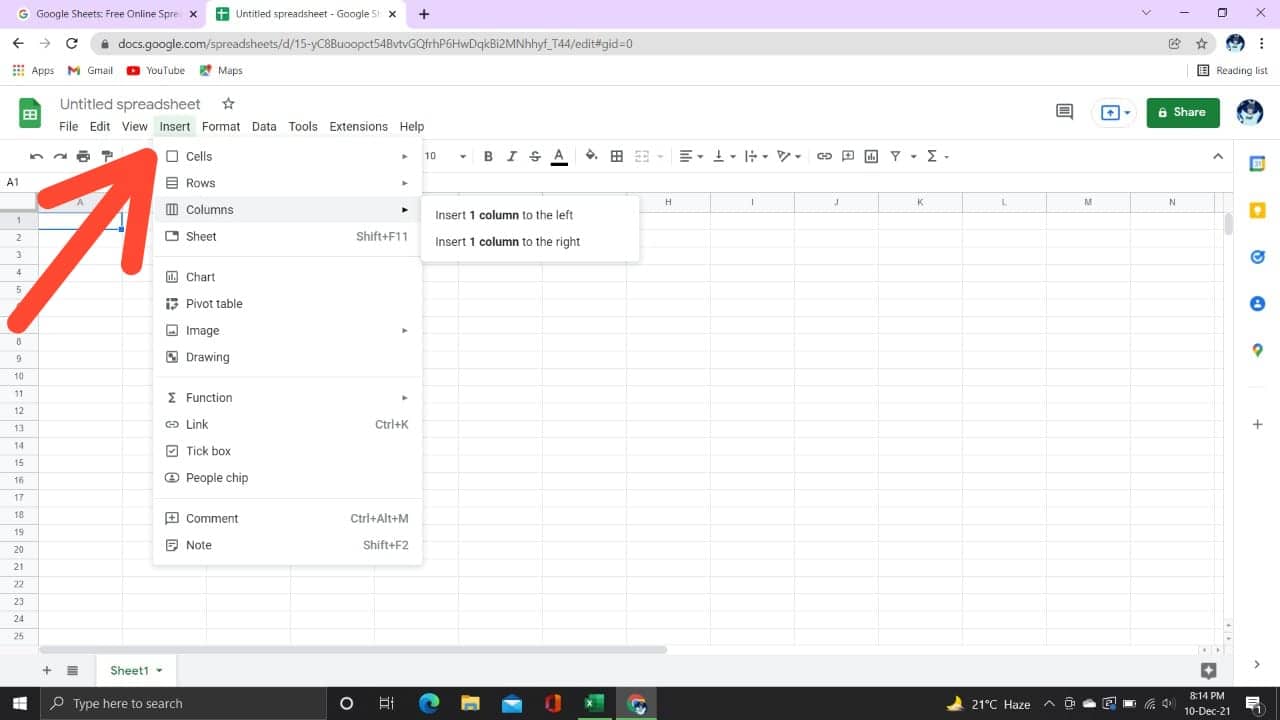Click the Gmail bookmark
Viewport: 1280px width, 720px height.
(90, 70)
